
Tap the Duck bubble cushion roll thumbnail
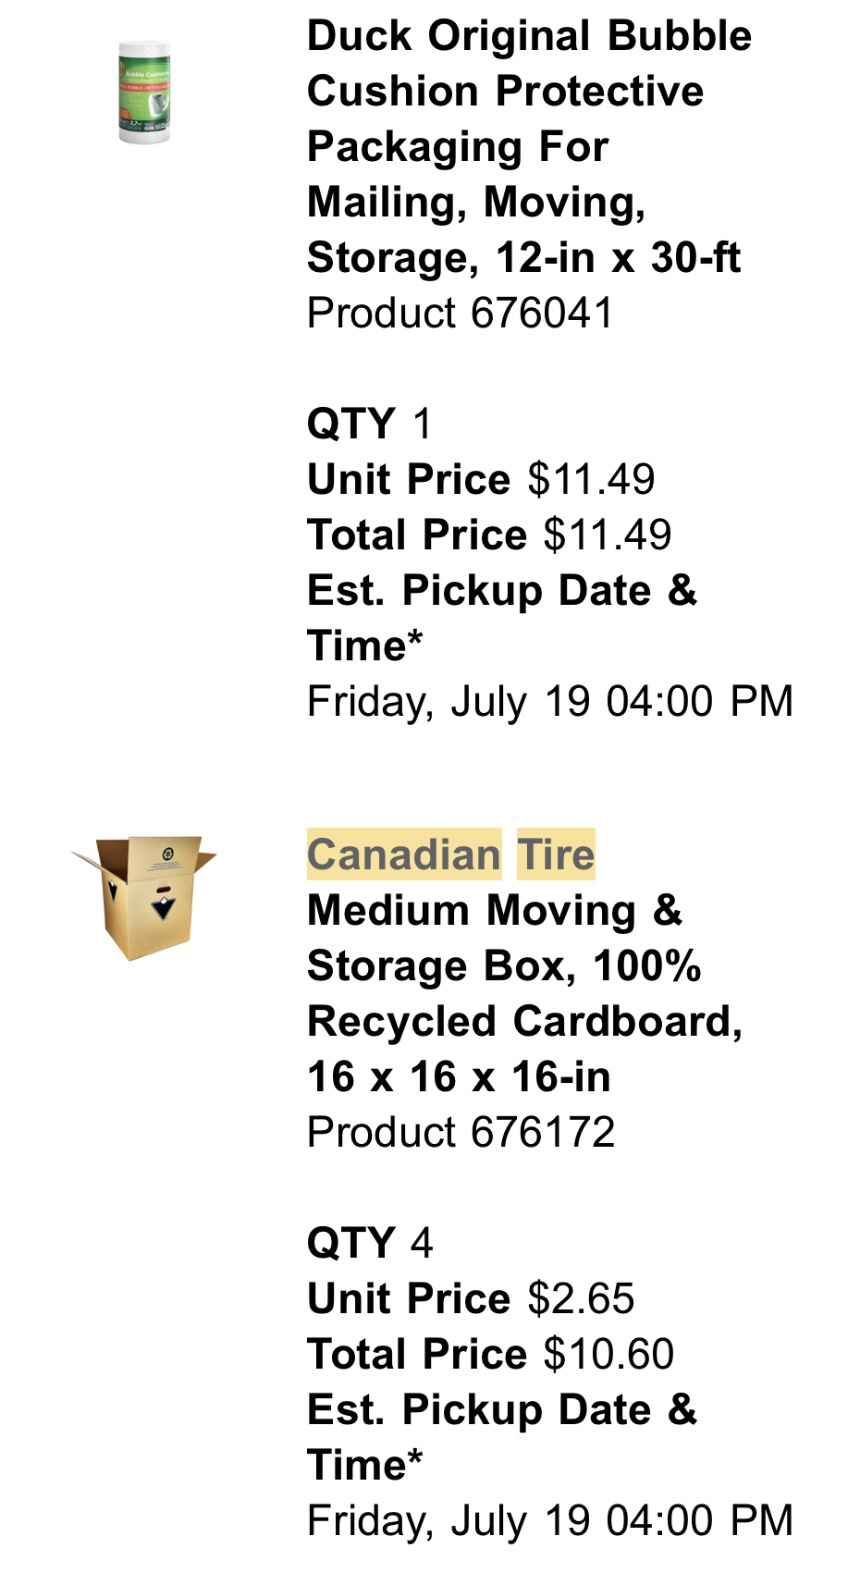tap(144, 92)
